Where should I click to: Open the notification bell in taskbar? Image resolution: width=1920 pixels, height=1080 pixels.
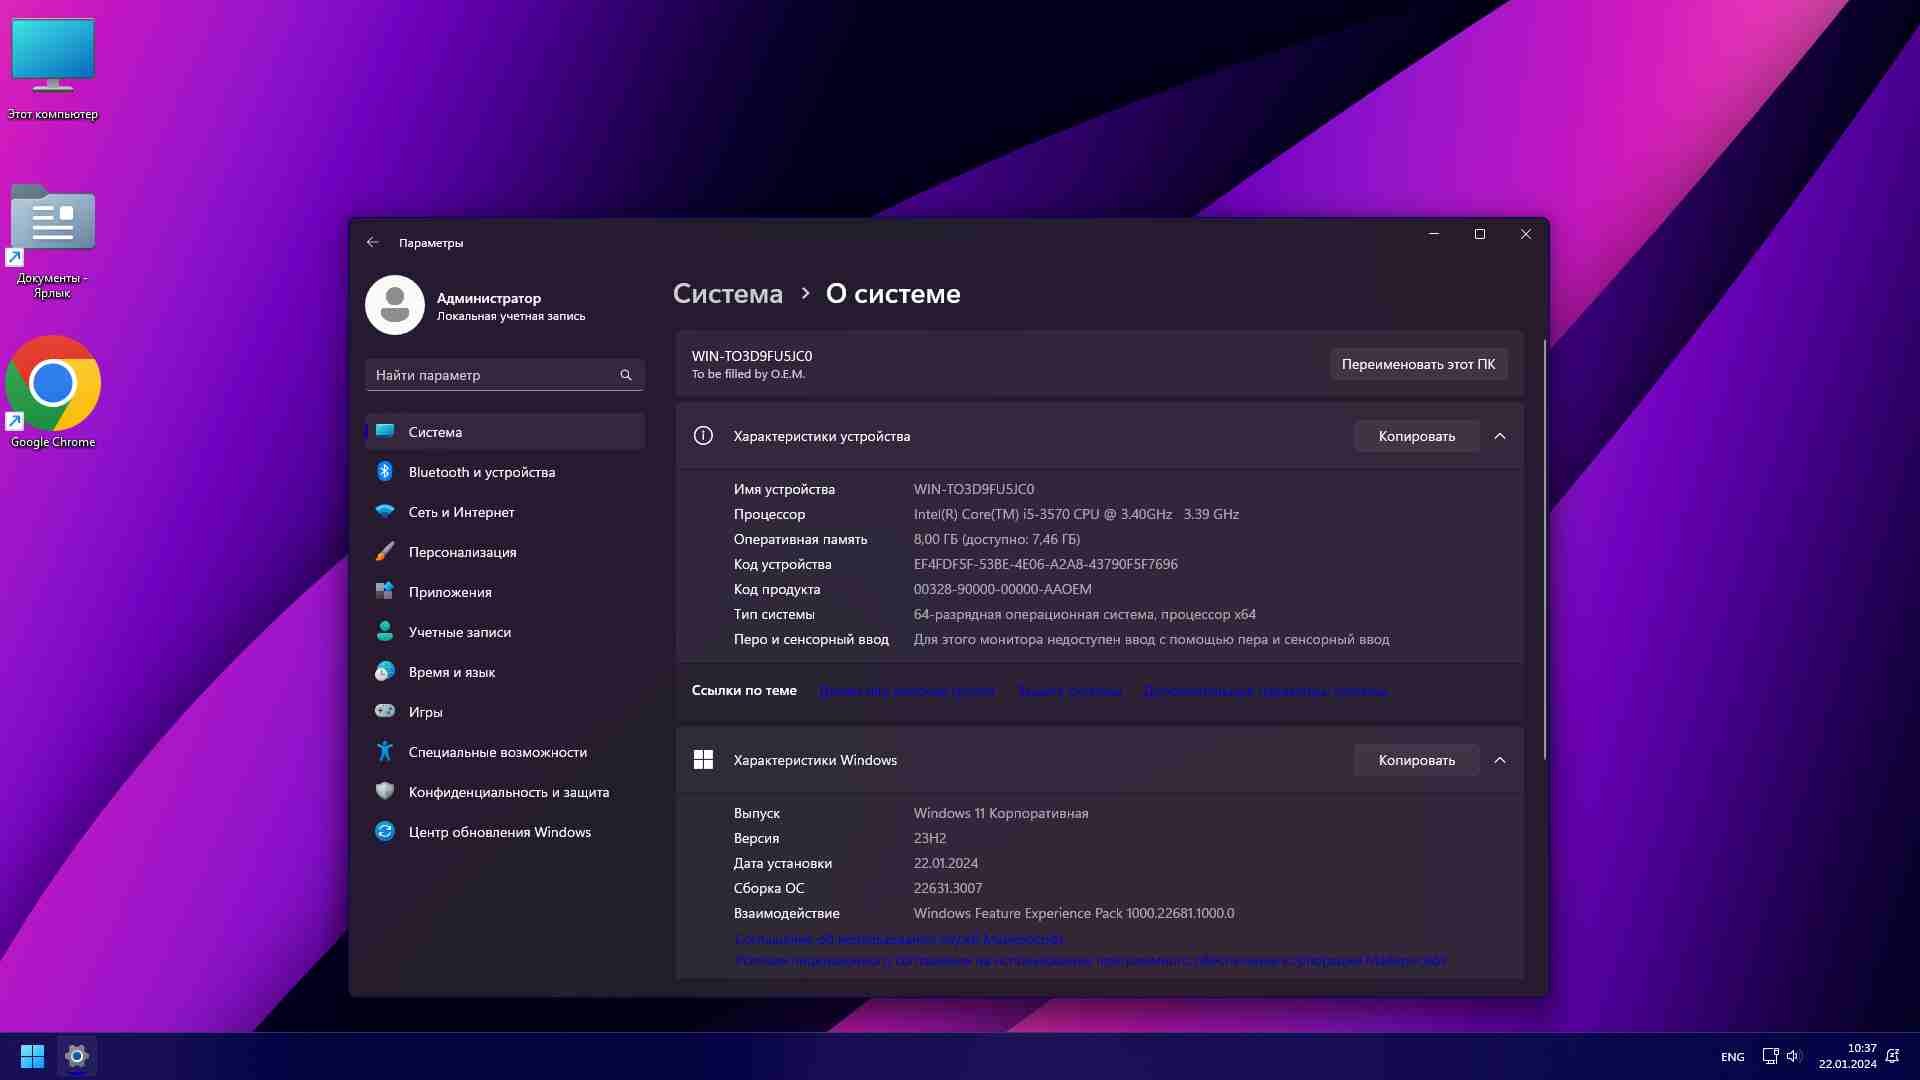[x=1892, y=1056]
